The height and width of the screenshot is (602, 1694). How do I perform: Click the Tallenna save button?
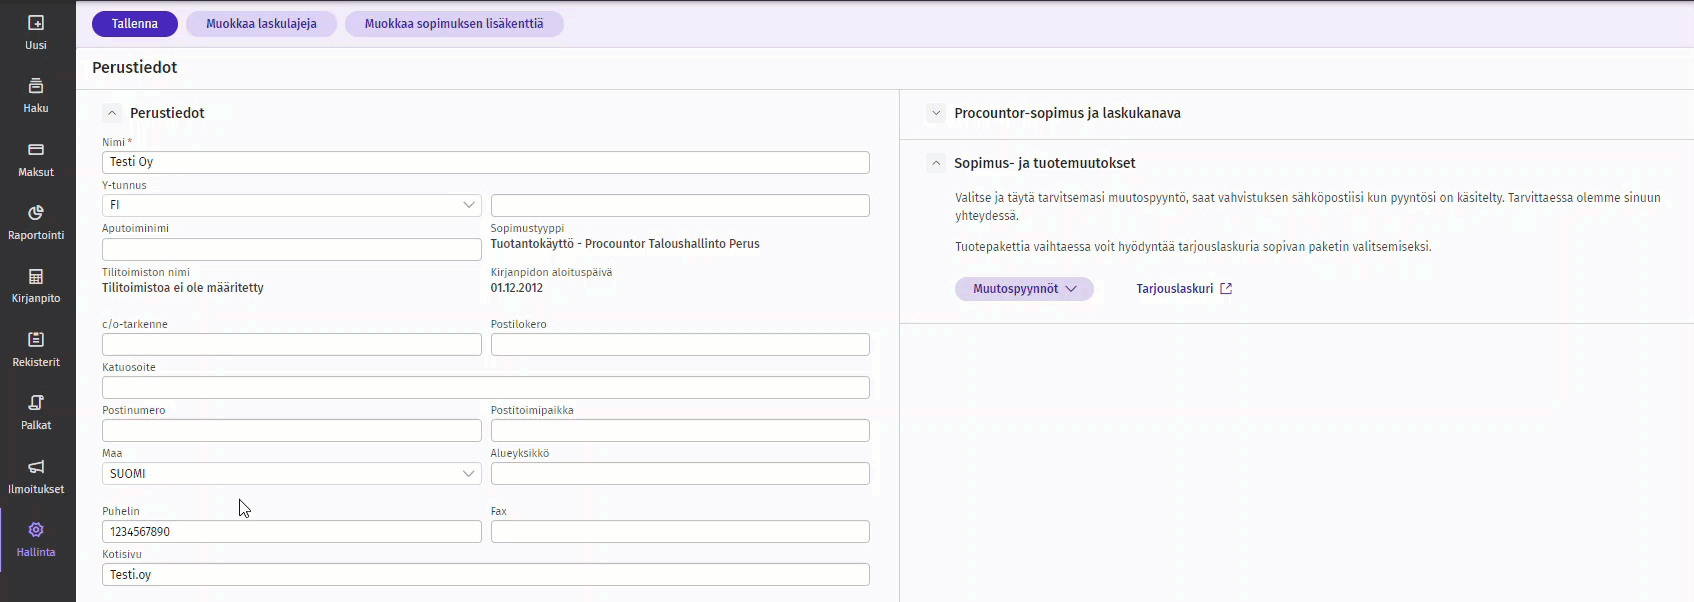click(135, 24)
